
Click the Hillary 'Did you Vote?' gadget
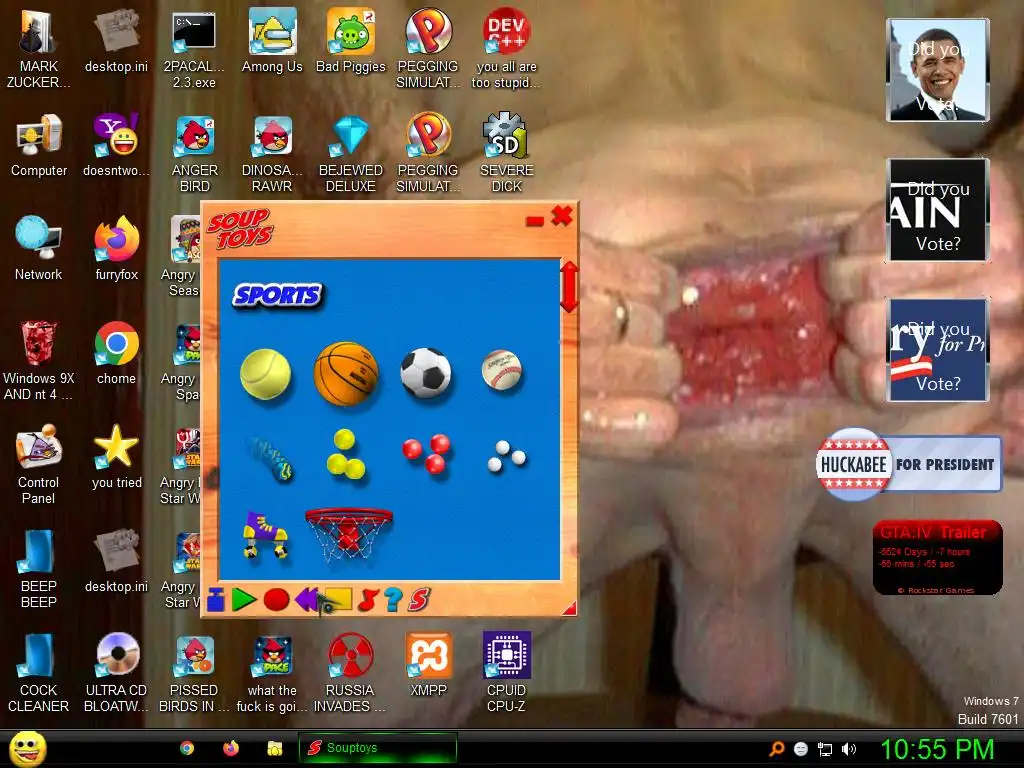938,349
